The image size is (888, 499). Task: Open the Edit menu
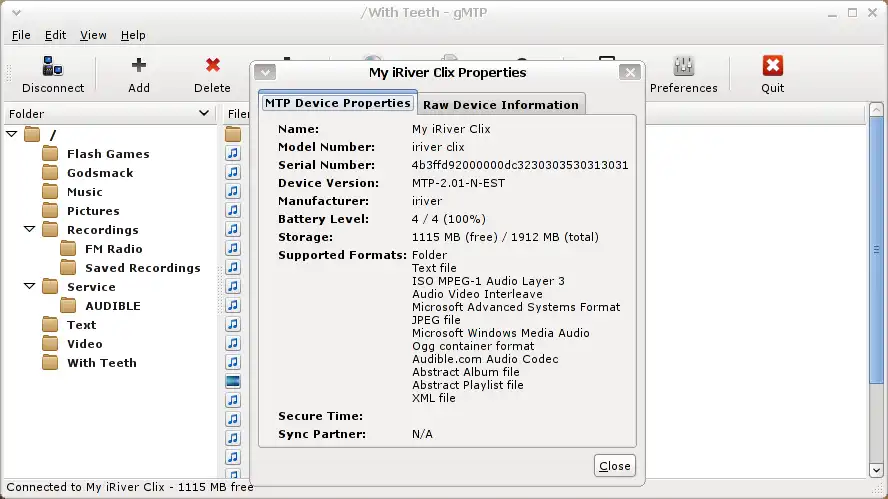(56, 35)
